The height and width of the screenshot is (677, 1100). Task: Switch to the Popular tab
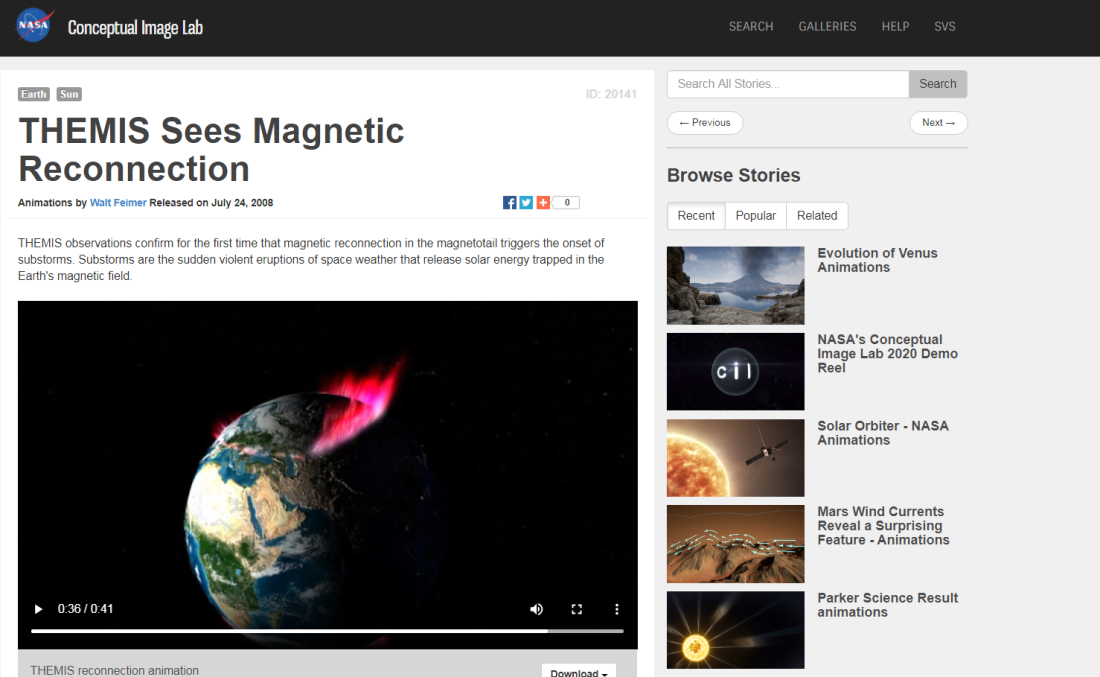756,216
